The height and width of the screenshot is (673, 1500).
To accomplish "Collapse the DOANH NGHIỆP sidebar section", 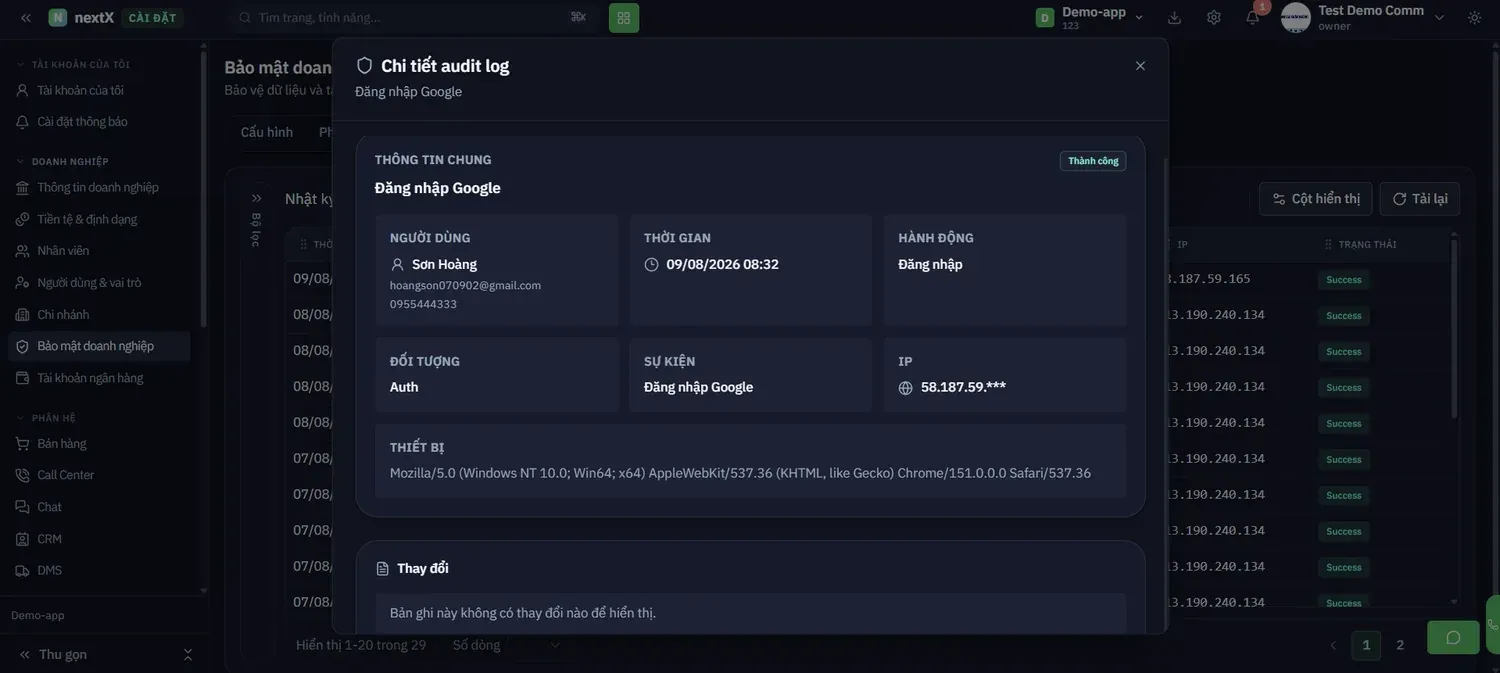I will point(20,161).
